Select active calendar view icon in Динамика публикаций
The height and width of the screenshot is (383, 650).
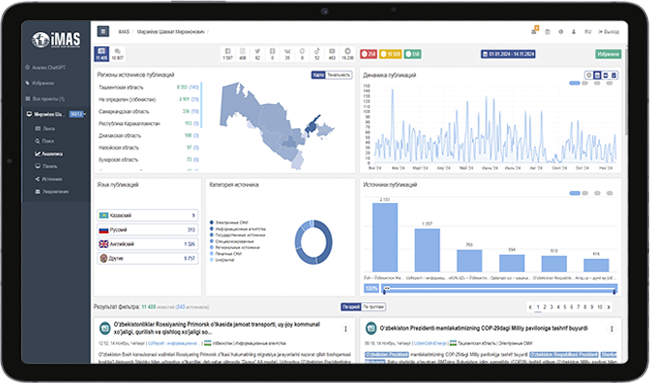pyautogui.click(x=597, y=75)
